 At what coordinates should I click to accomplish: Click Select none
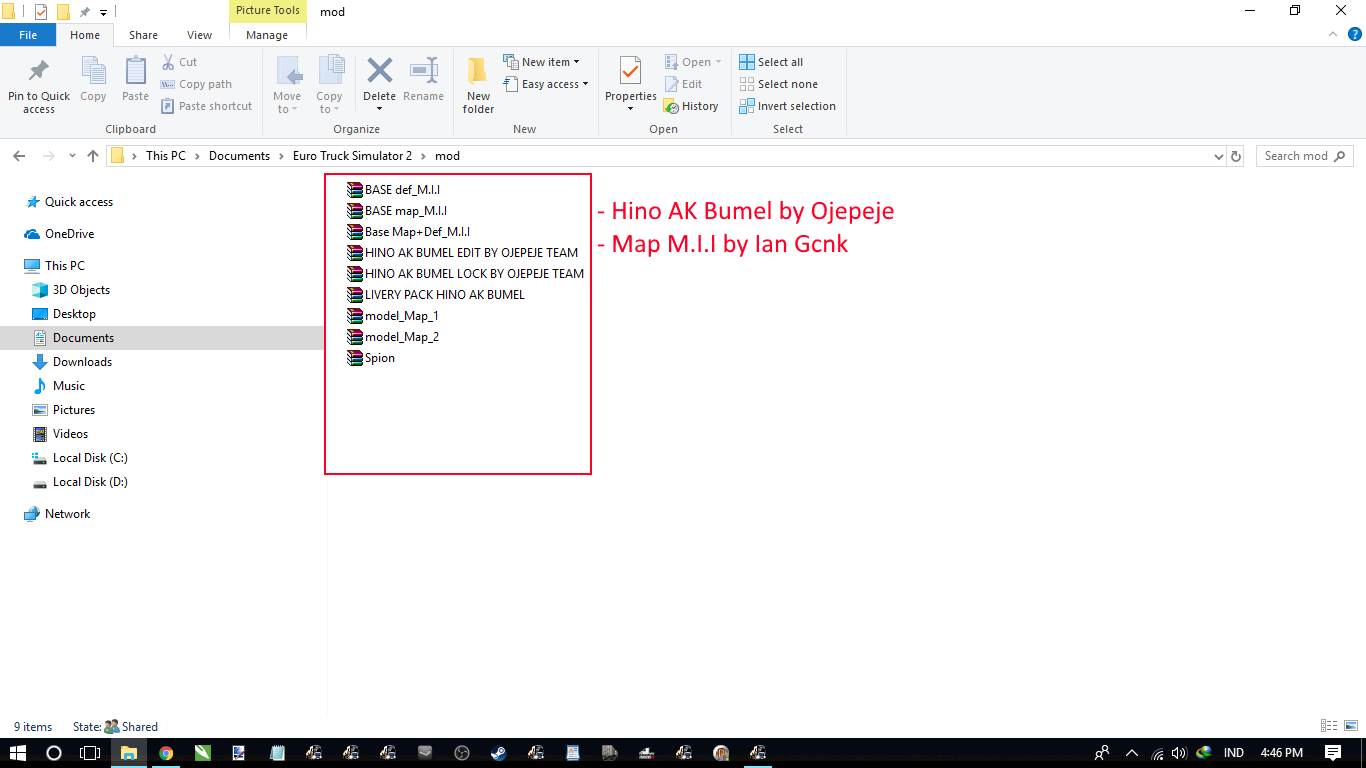click(778, 84)
